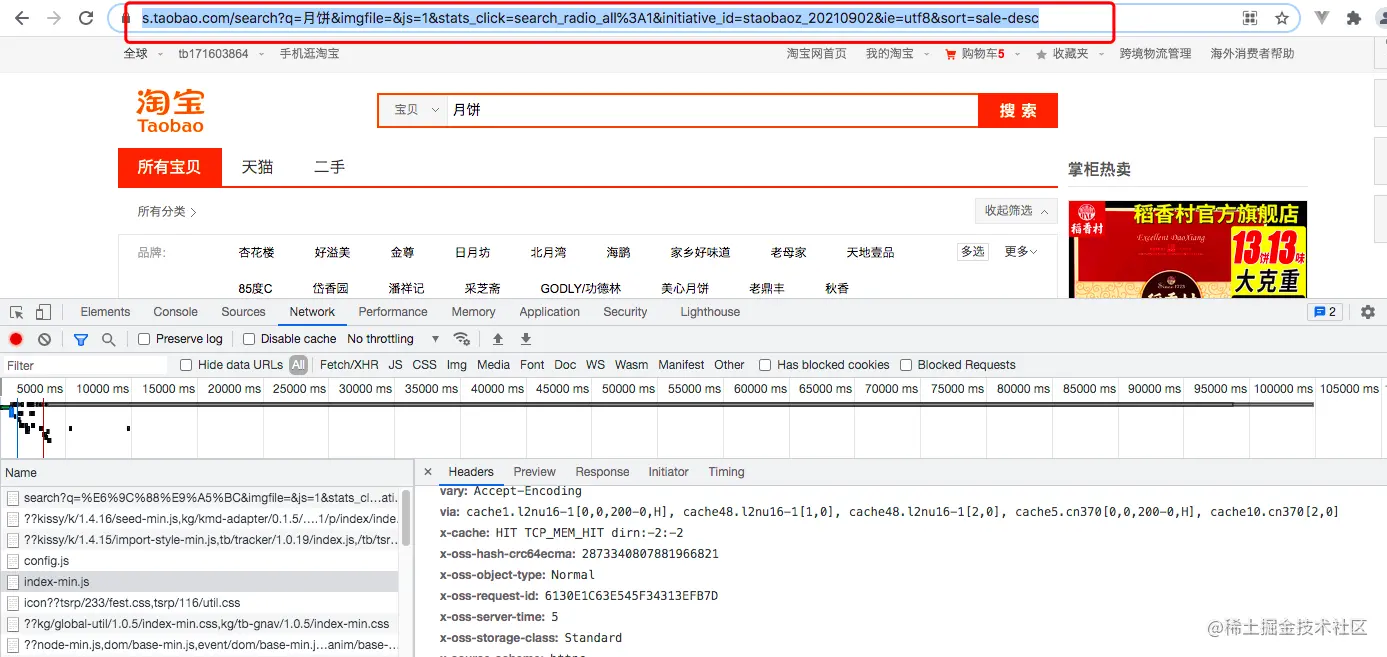This screenshot has width=1387, height=657.
Task: Click the 多选 multi-select button
Action: click(x=973, y=252)
